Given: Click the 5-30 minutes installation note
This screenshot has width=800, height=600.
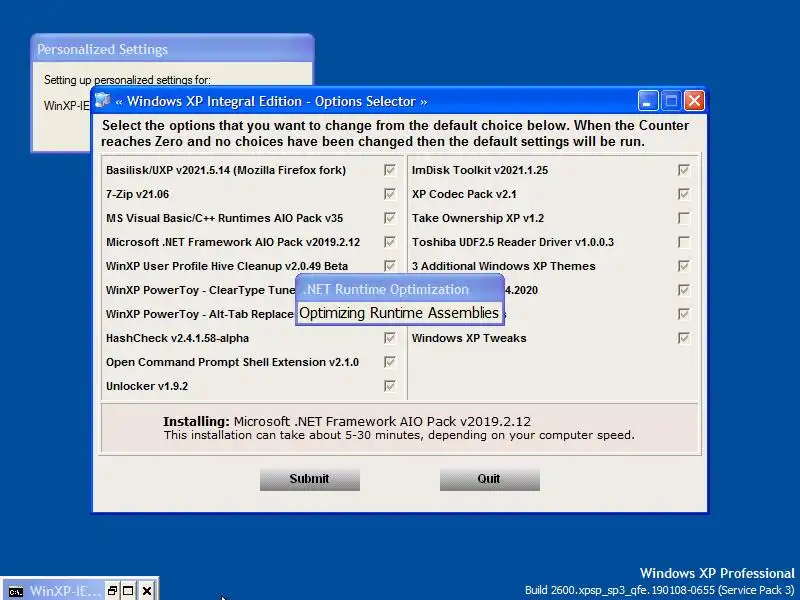Looking at the screenshot, I should (x=399, y=435).
